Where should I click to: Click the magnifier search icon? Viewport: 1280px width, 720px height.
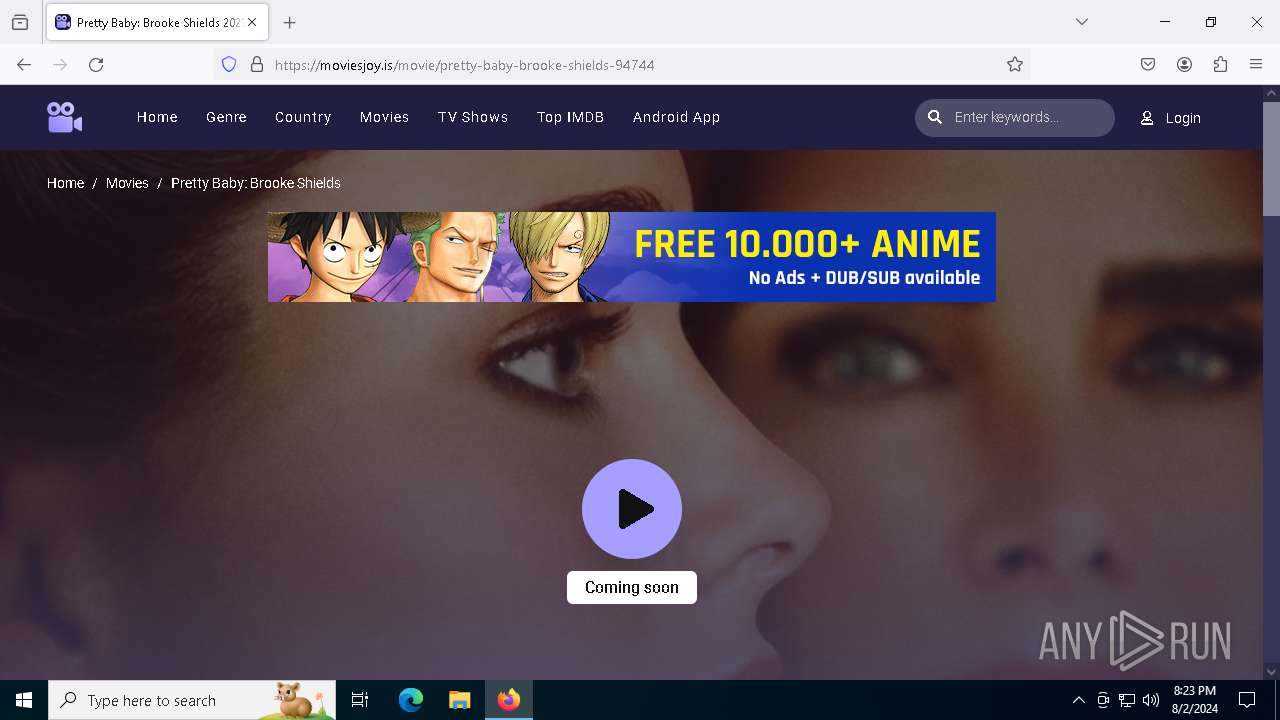click(x=935, y=117)
